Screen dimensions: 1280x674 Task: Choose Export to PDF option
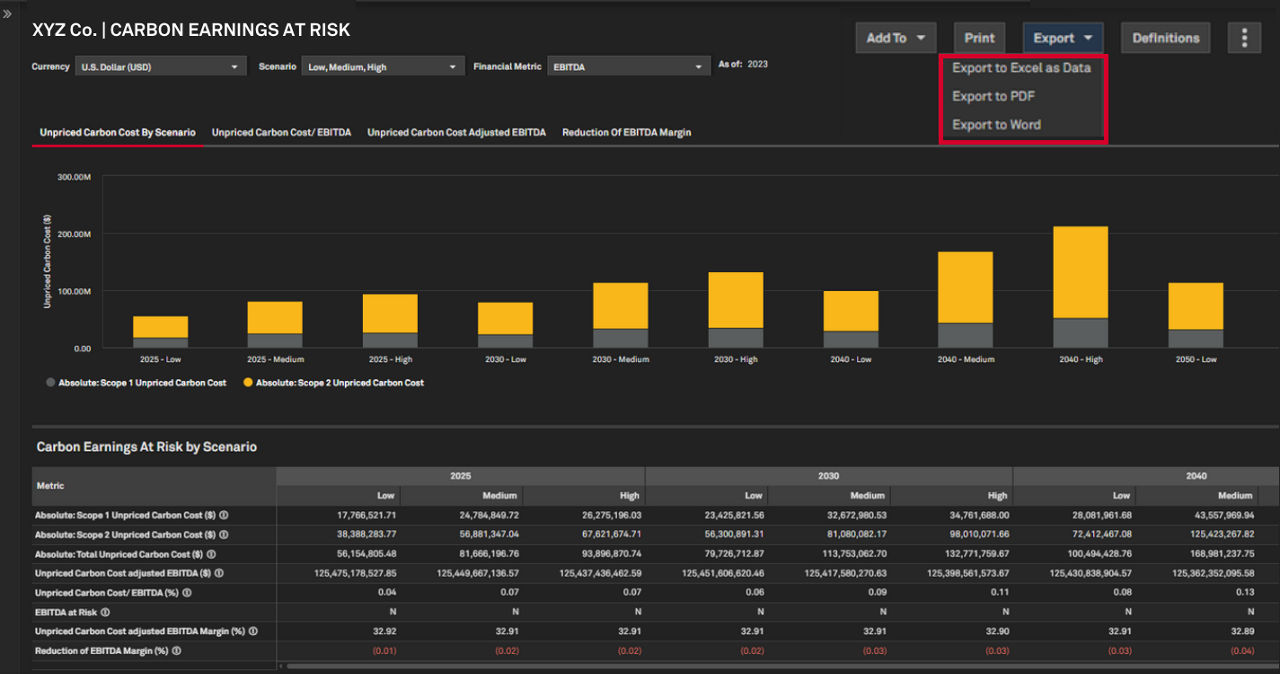tap(993, 97)
